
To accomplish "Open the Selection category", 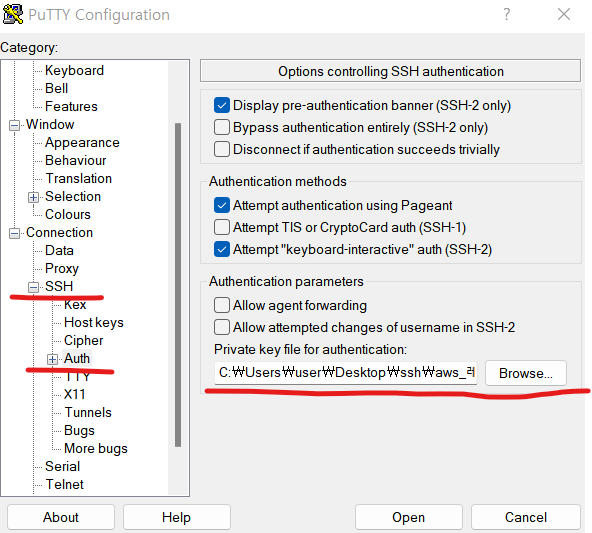I will (73, 196).
